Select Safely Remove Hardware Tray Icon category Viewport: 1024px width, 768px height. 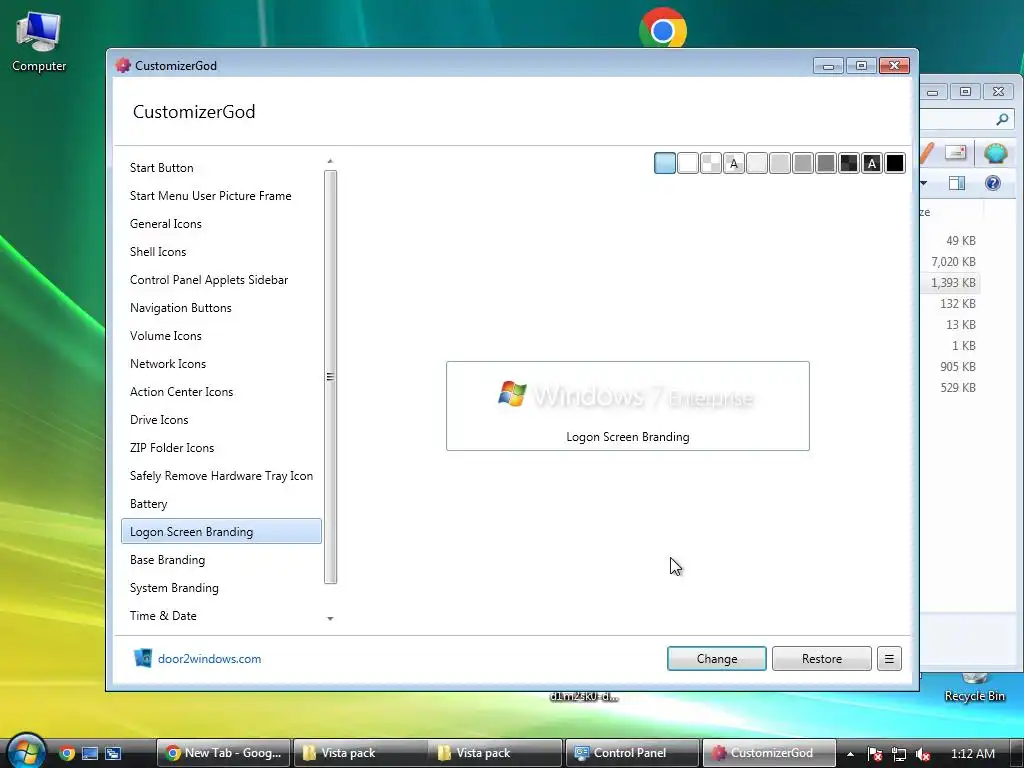(221, 476)
